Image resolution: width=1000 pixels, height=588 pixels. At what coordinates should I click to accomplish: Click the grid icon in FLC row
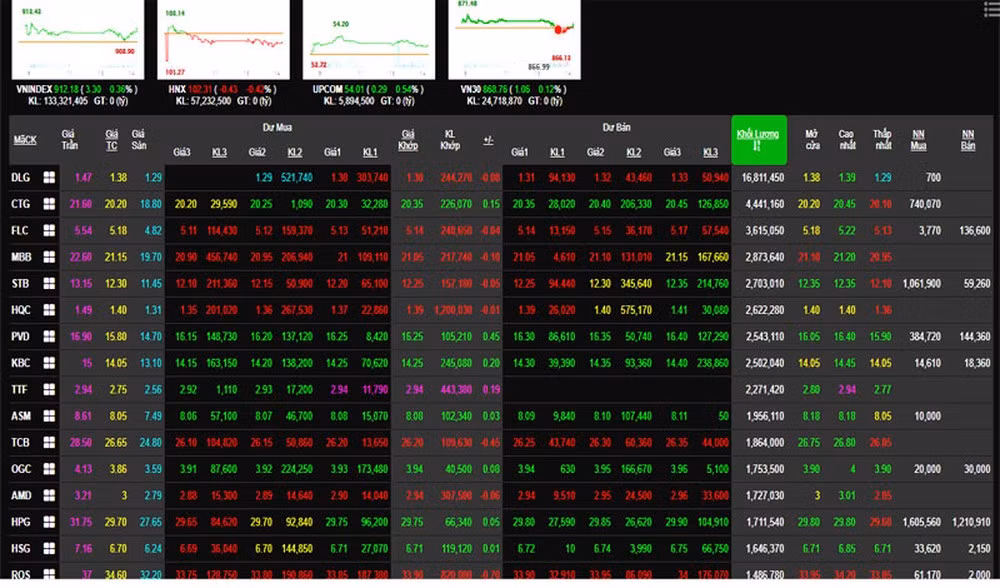[x=47, y=230]
